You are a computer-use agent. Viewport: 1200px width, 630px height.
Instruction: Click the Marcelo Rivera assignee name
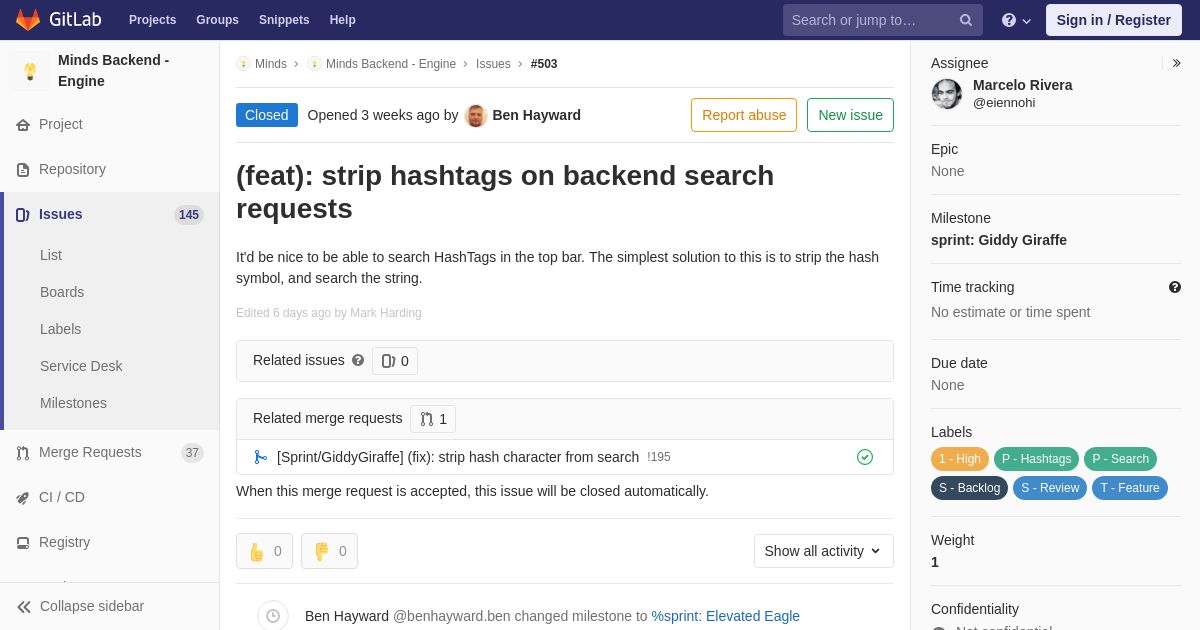point(1023,85)
